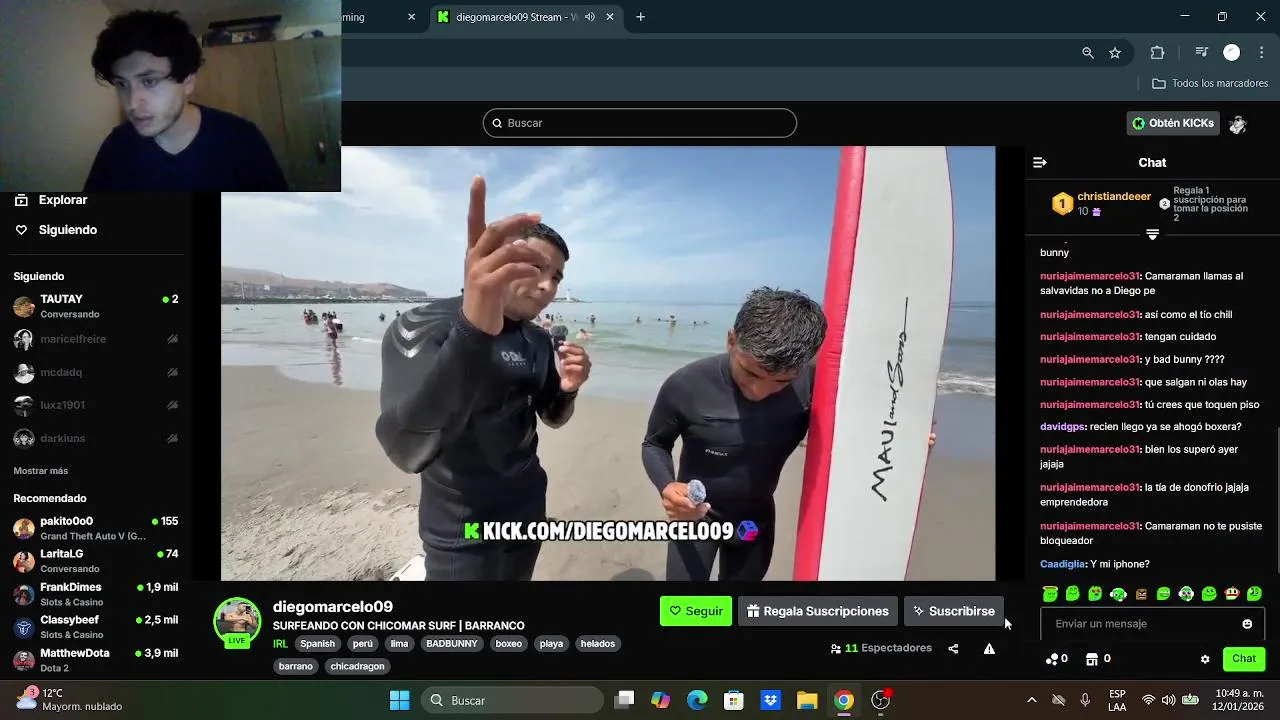
Task: Click Regala Suscripciones button
Action: click(x=818, y=611)
